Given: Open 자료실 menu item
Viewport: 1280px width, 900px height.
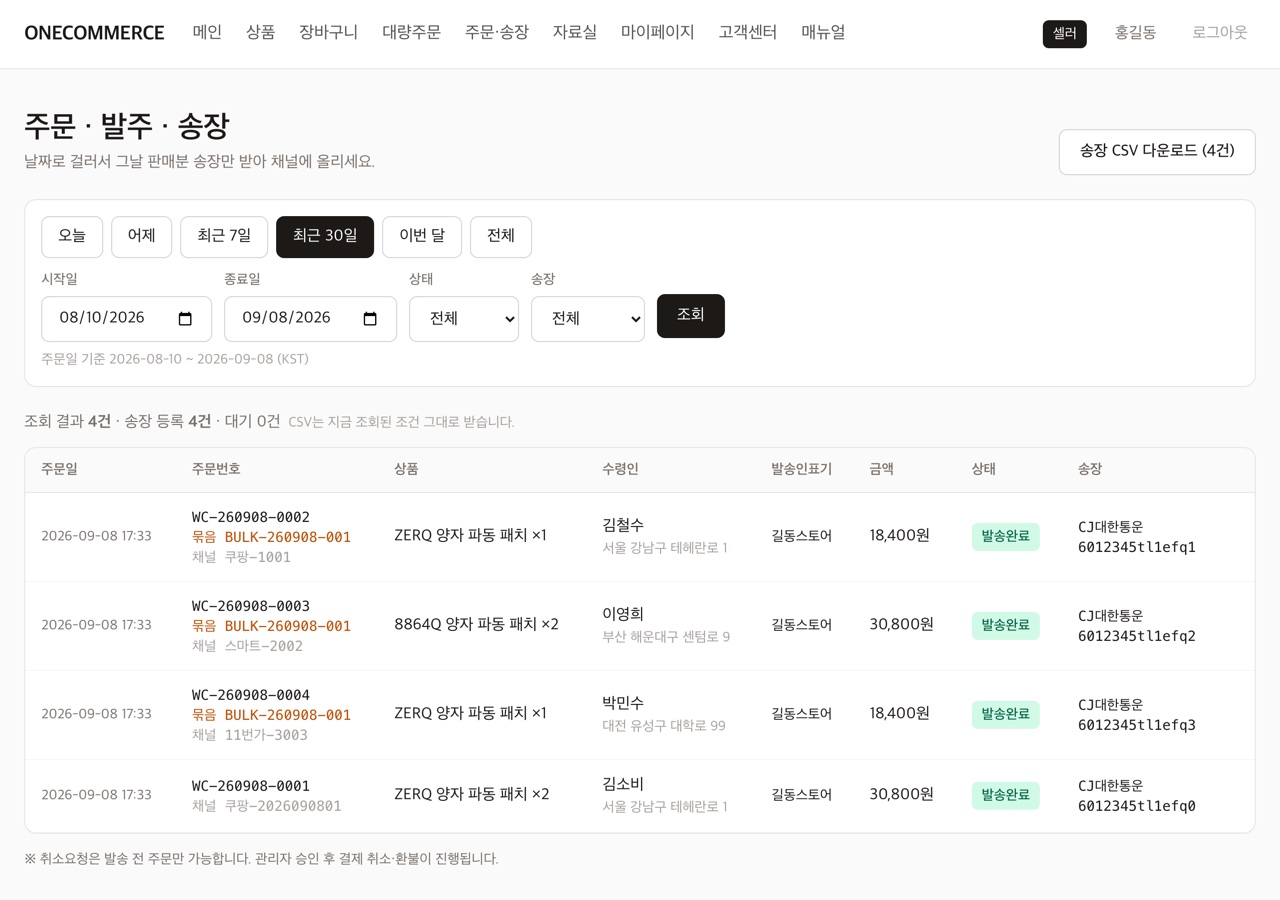Looking at the screenshot, I should tap(574, 32).
